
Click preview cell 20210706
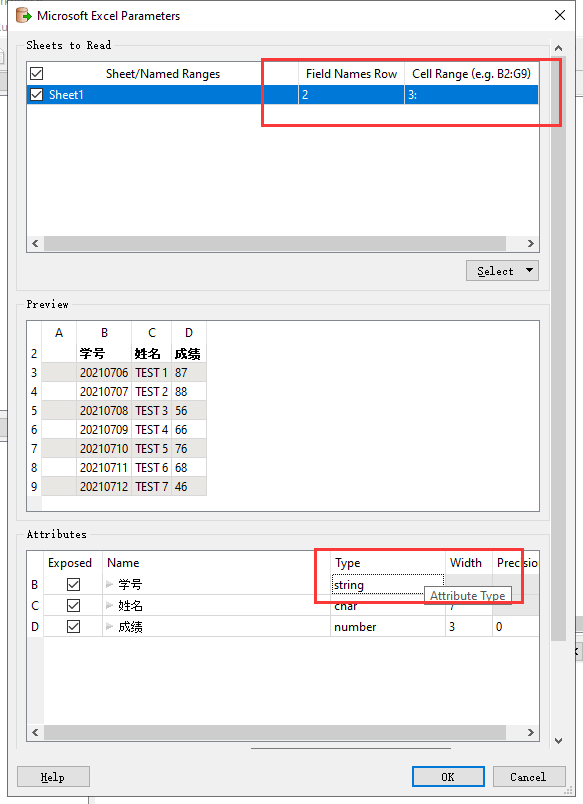pyautogui.click(x=104, y=373)
